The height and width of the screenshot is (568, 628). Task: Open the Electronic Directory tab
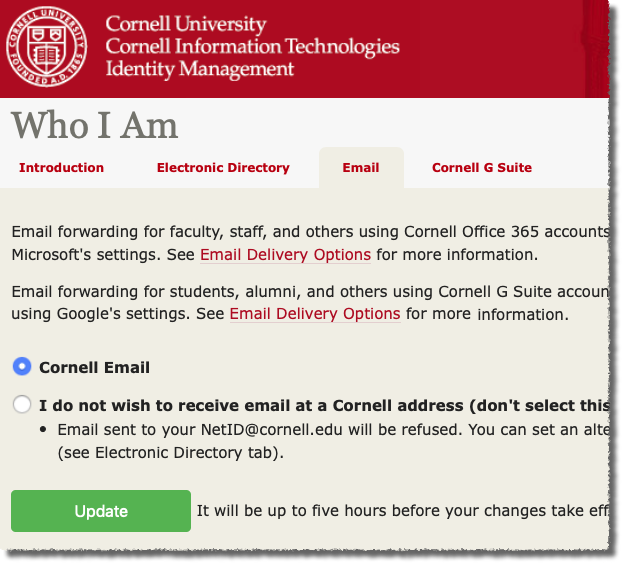pyautogui.click(x=223, y=168)
